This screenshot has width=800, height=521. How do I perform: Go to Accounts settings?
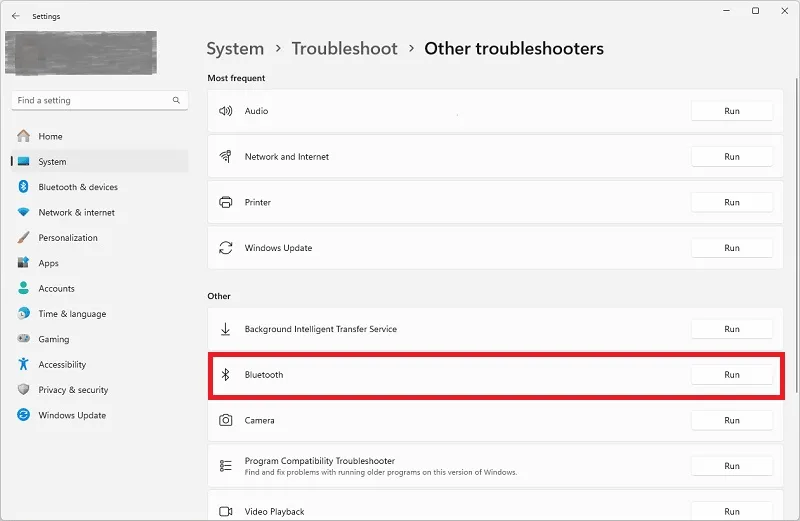[99, 288]
